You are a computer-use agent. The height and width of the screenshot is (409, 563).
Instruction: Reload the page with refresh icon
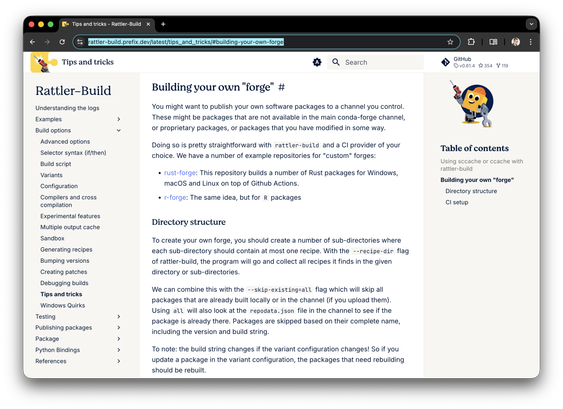[62, 42]
